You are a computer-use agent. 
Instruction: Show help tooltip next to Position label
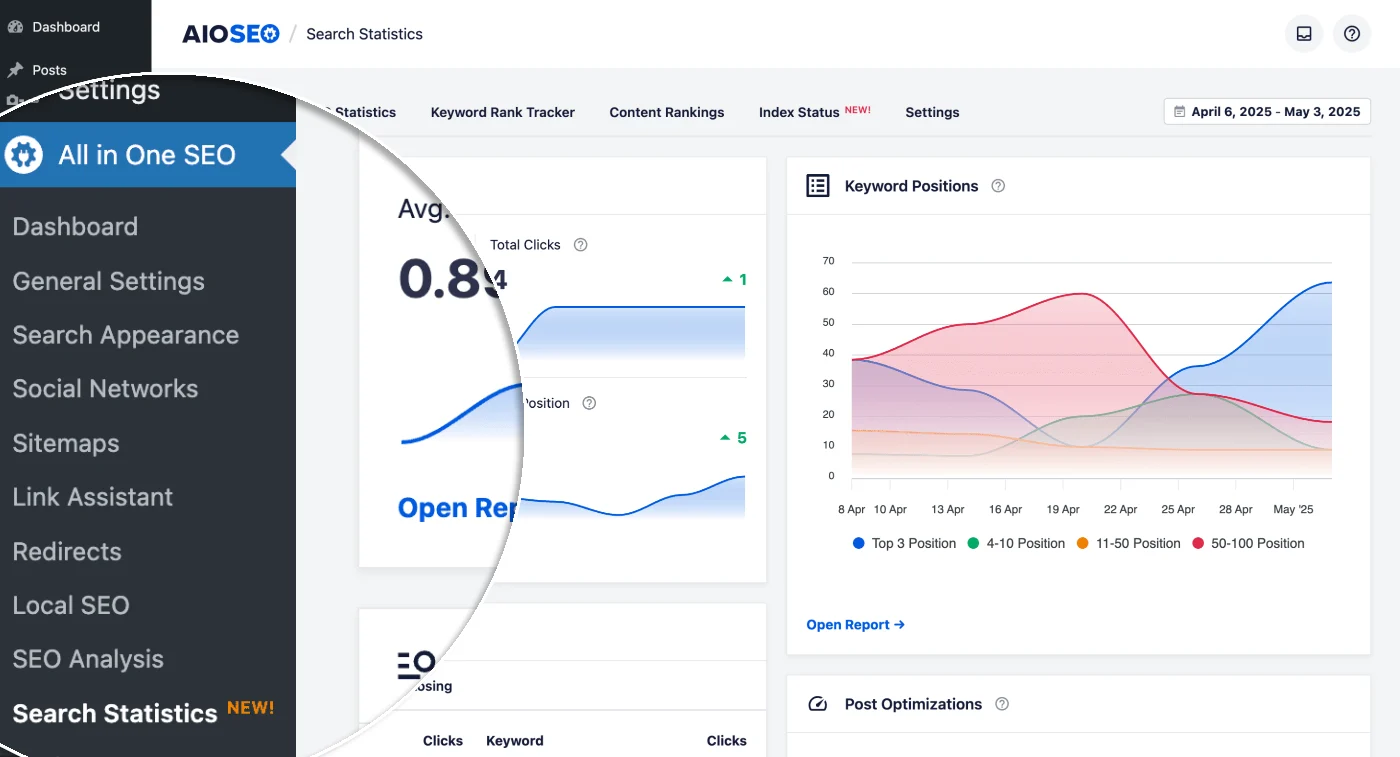[x=589, y=403]
